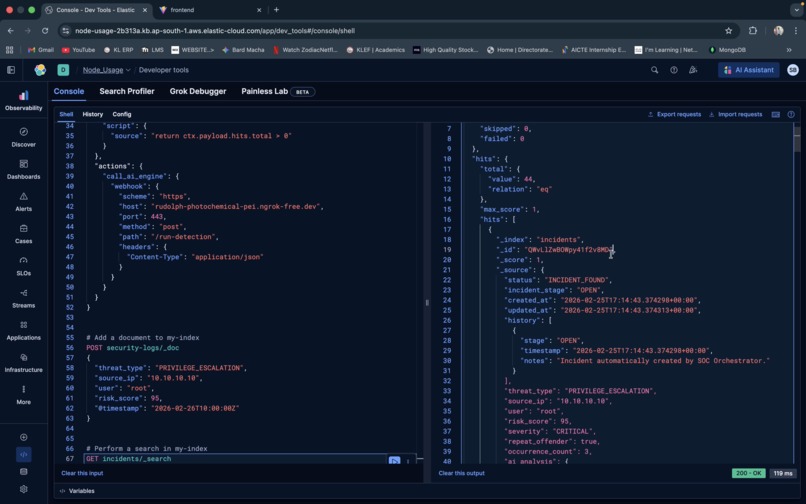Open Applications from the sidebar

(23, 330)
